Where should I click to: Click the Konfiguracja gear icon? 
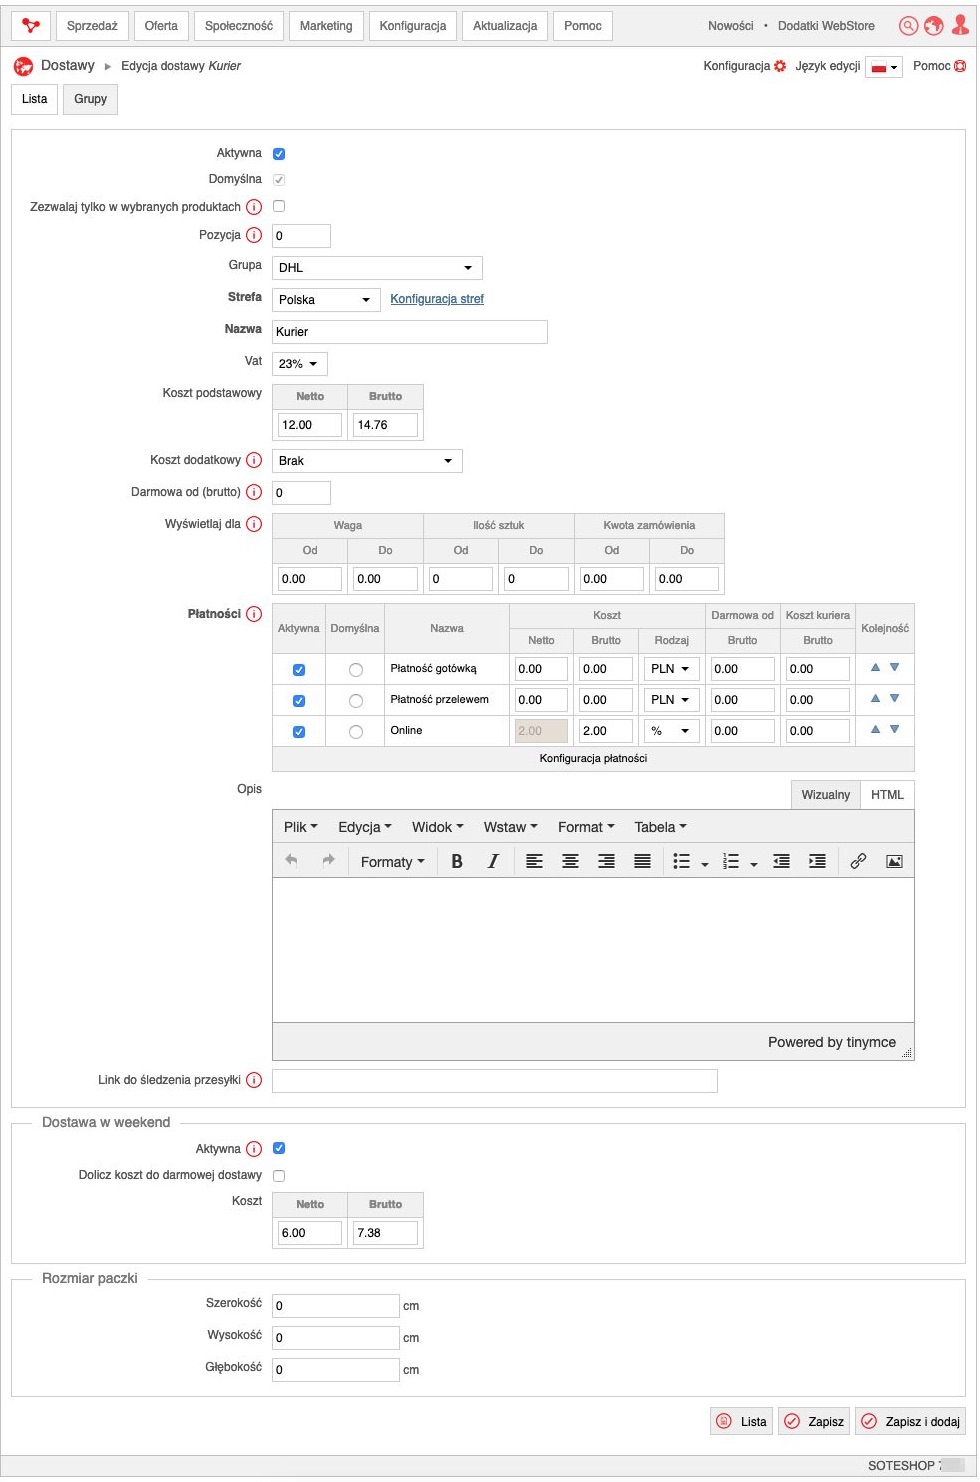[x=780, y=66]
